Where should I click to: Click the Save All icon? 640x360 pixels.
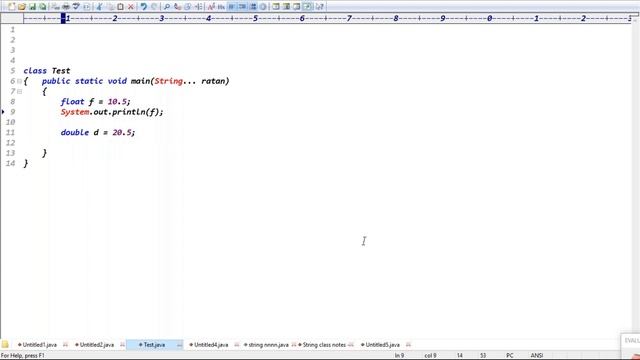click(x=42, y=7)
